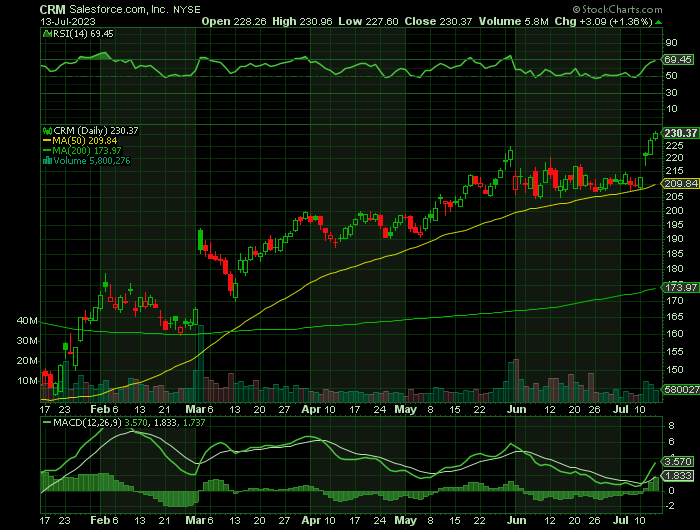Click the 69.45 RSI value tag

click(x=678, y=59)
